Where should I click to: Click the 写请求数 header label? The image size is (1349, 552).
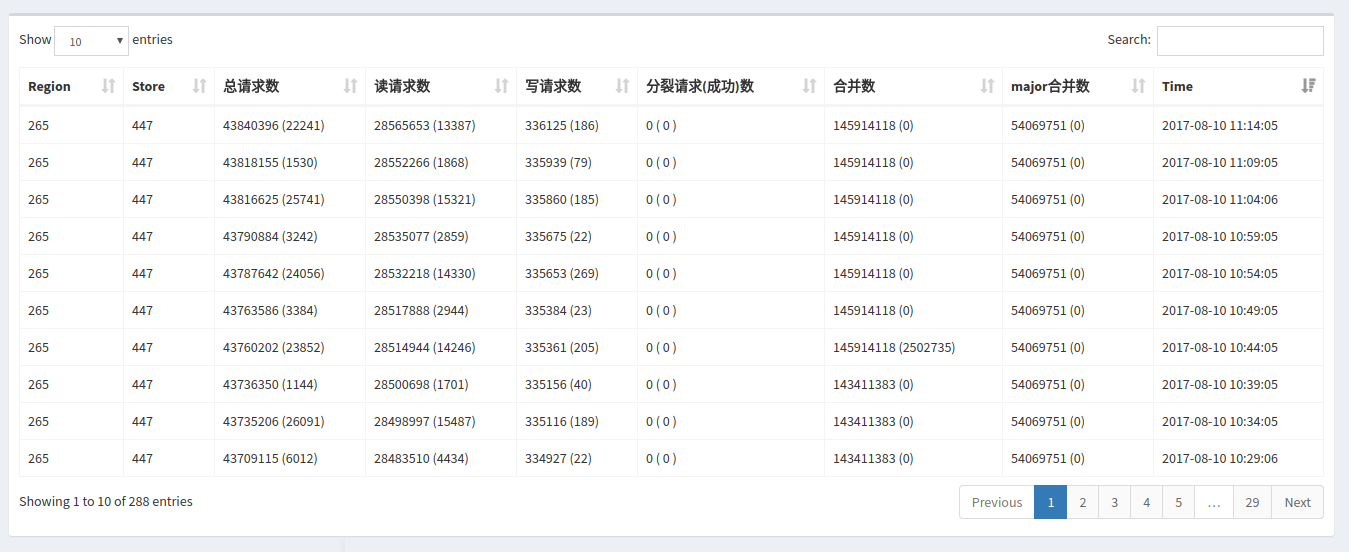click(553, 86)
